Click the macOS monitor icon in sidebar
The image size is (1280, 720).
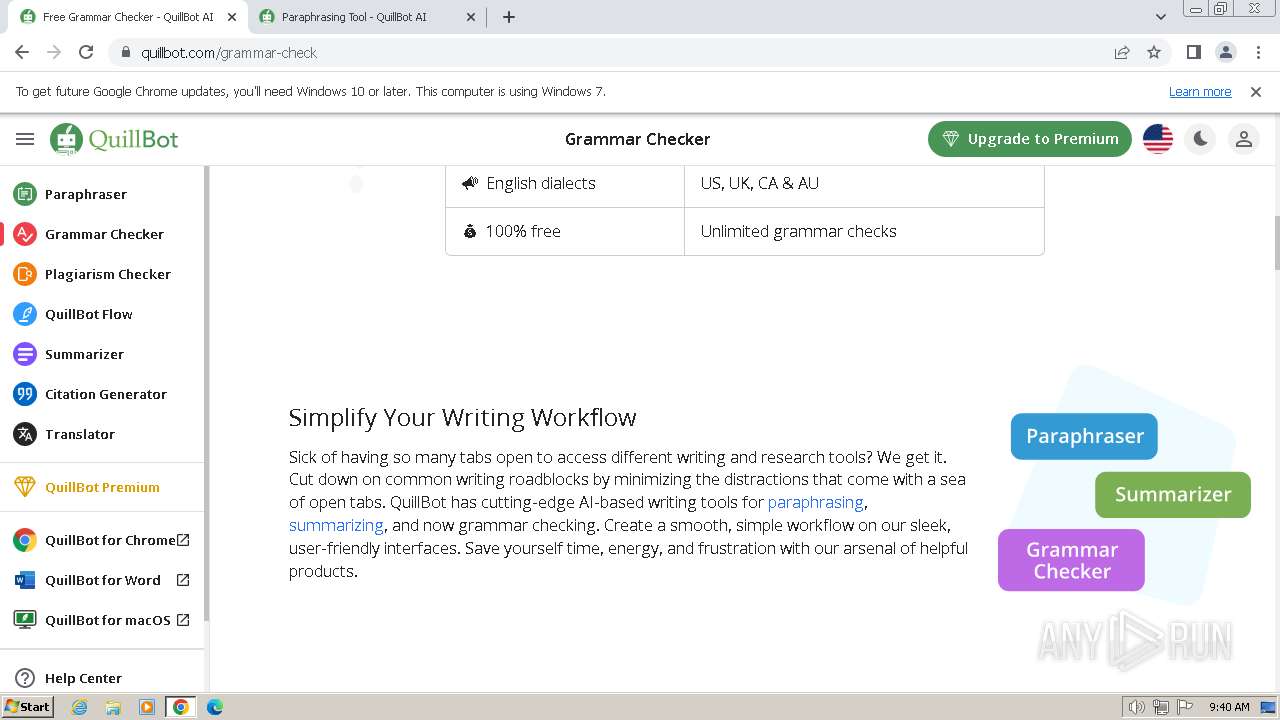point(25,620)
